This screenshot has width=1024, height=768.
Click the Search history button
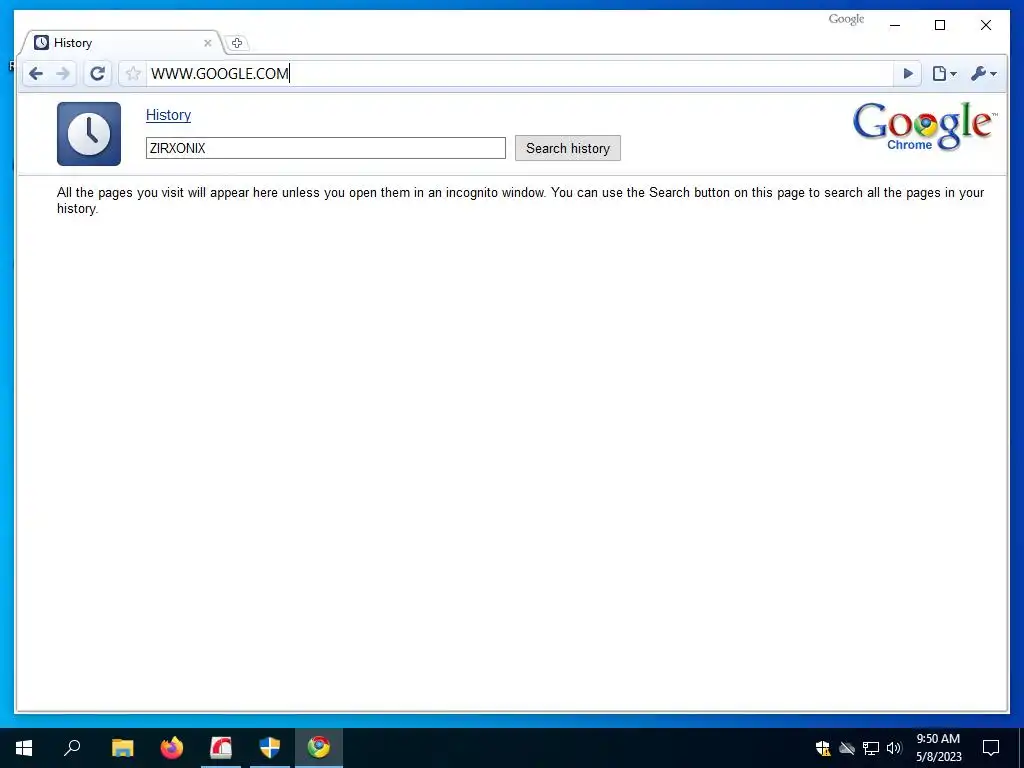click(x=568, y=148)
